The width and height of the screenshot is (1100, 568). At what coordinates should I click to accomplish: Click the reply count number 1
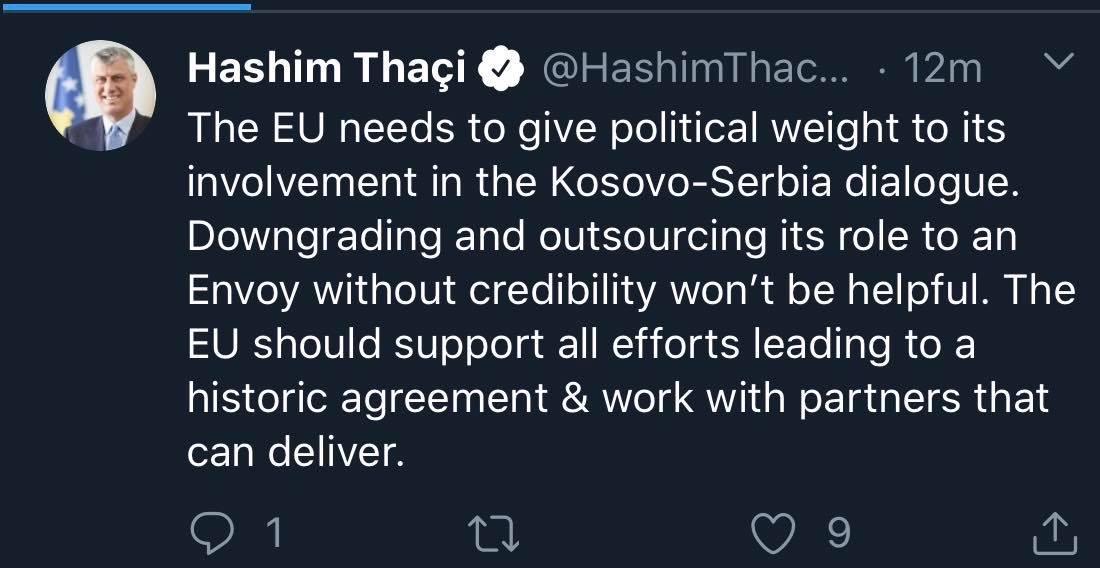point(274,534)
